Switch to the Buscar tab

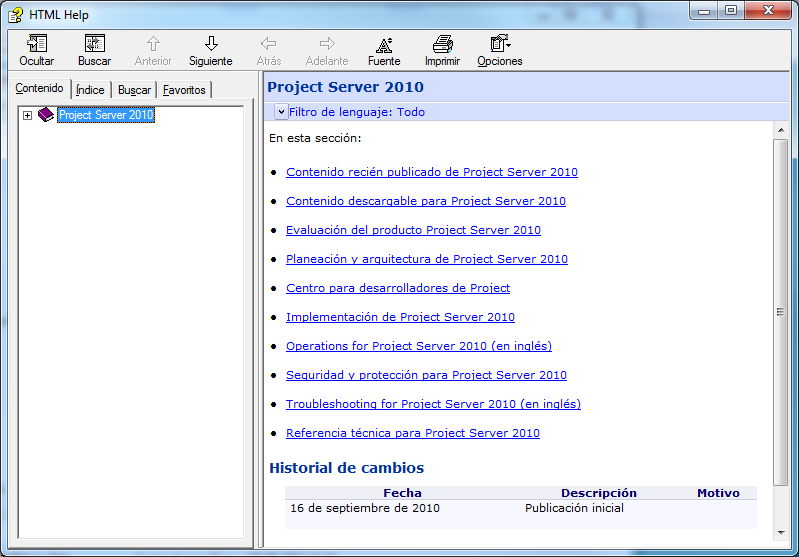point(135,90)
